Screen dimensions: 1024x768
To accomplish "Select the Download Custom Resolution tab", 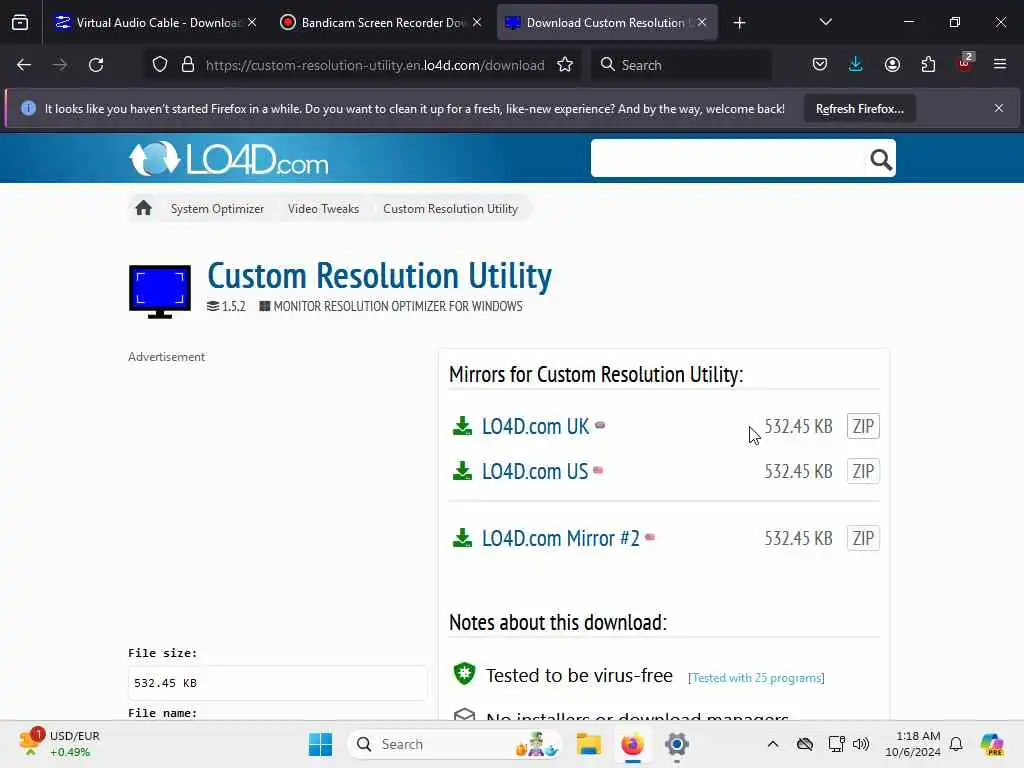I will coord(607,23).
